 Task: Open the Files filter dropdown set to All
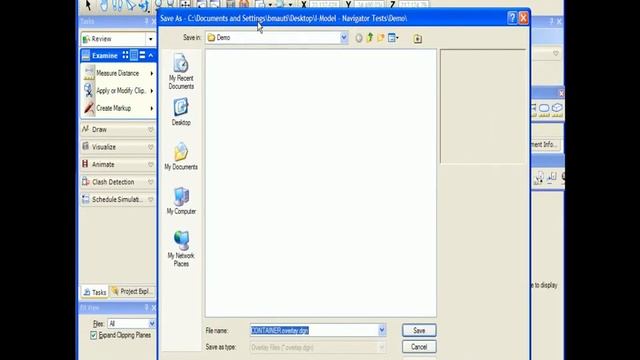151,324
